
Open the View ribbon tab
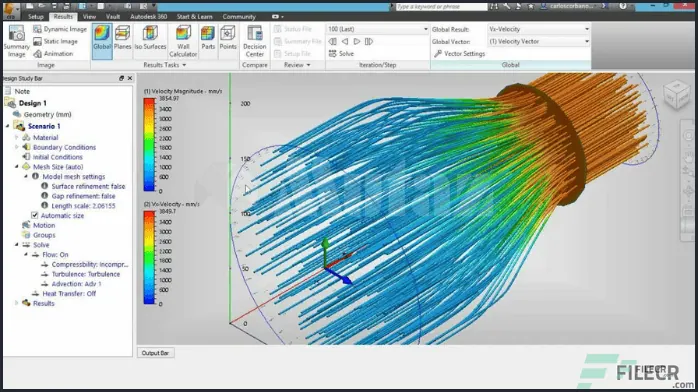click(x=89, y=16)
